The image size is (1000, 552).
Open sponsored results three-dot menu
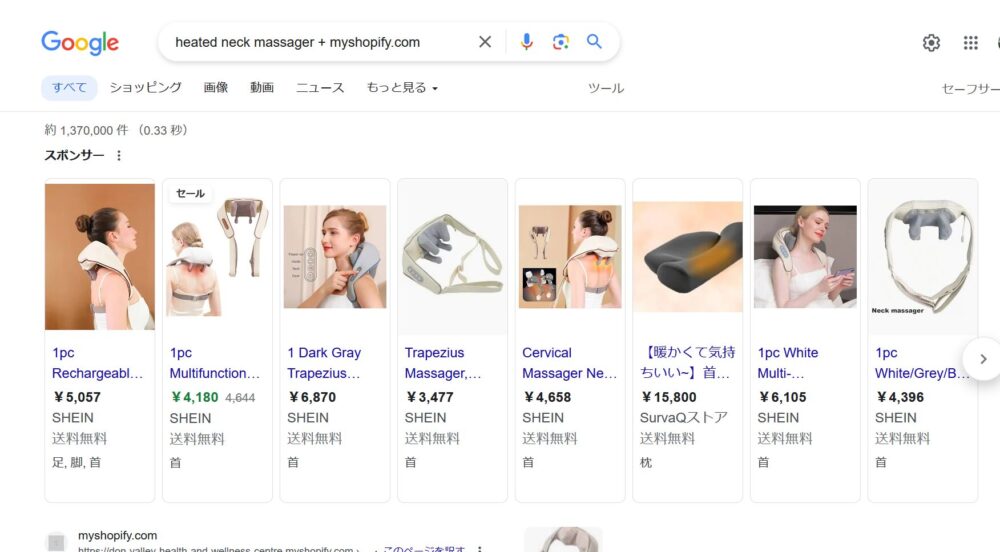[x=119, y=155]
